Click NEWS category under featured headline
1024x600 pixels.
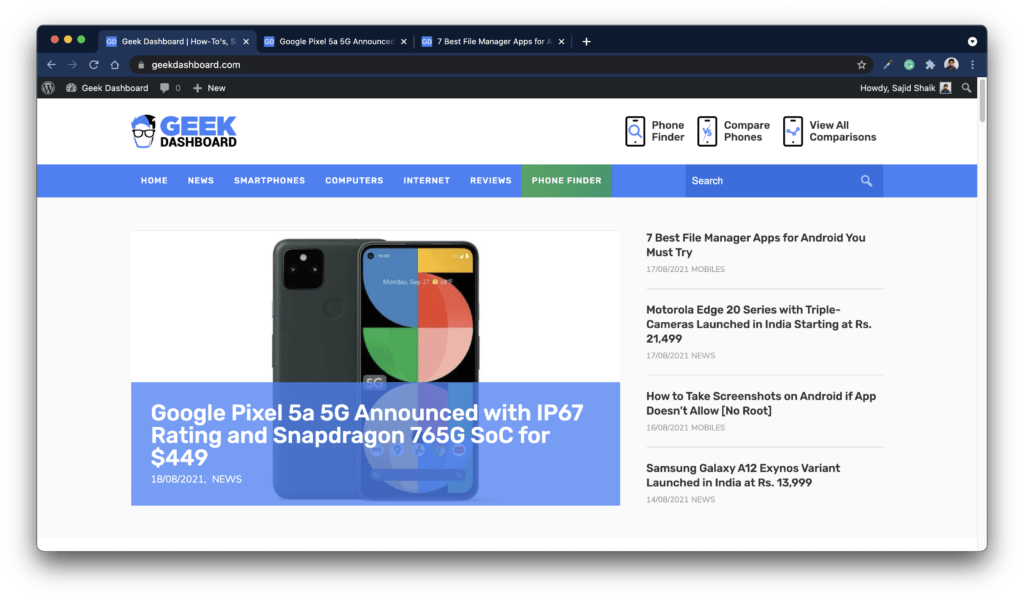coord(227,479)
